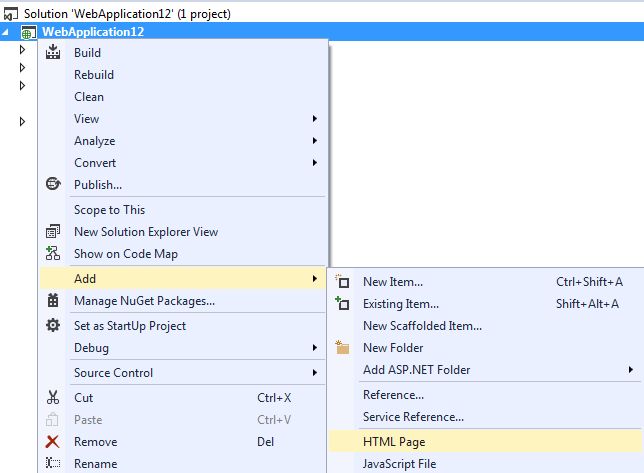The height and width of the screenshot is (473, 644).
Task: Click the Publish globe icon
Action: (x=53, y=184)
